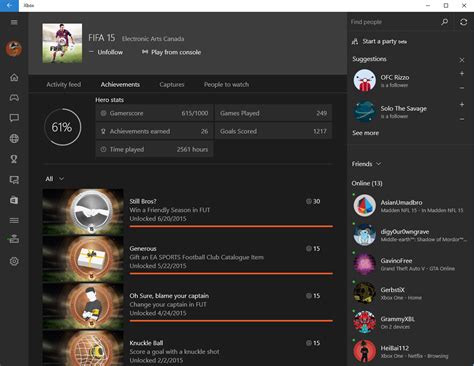Open GavinoFree friend entry

click(x=409, y=264)
